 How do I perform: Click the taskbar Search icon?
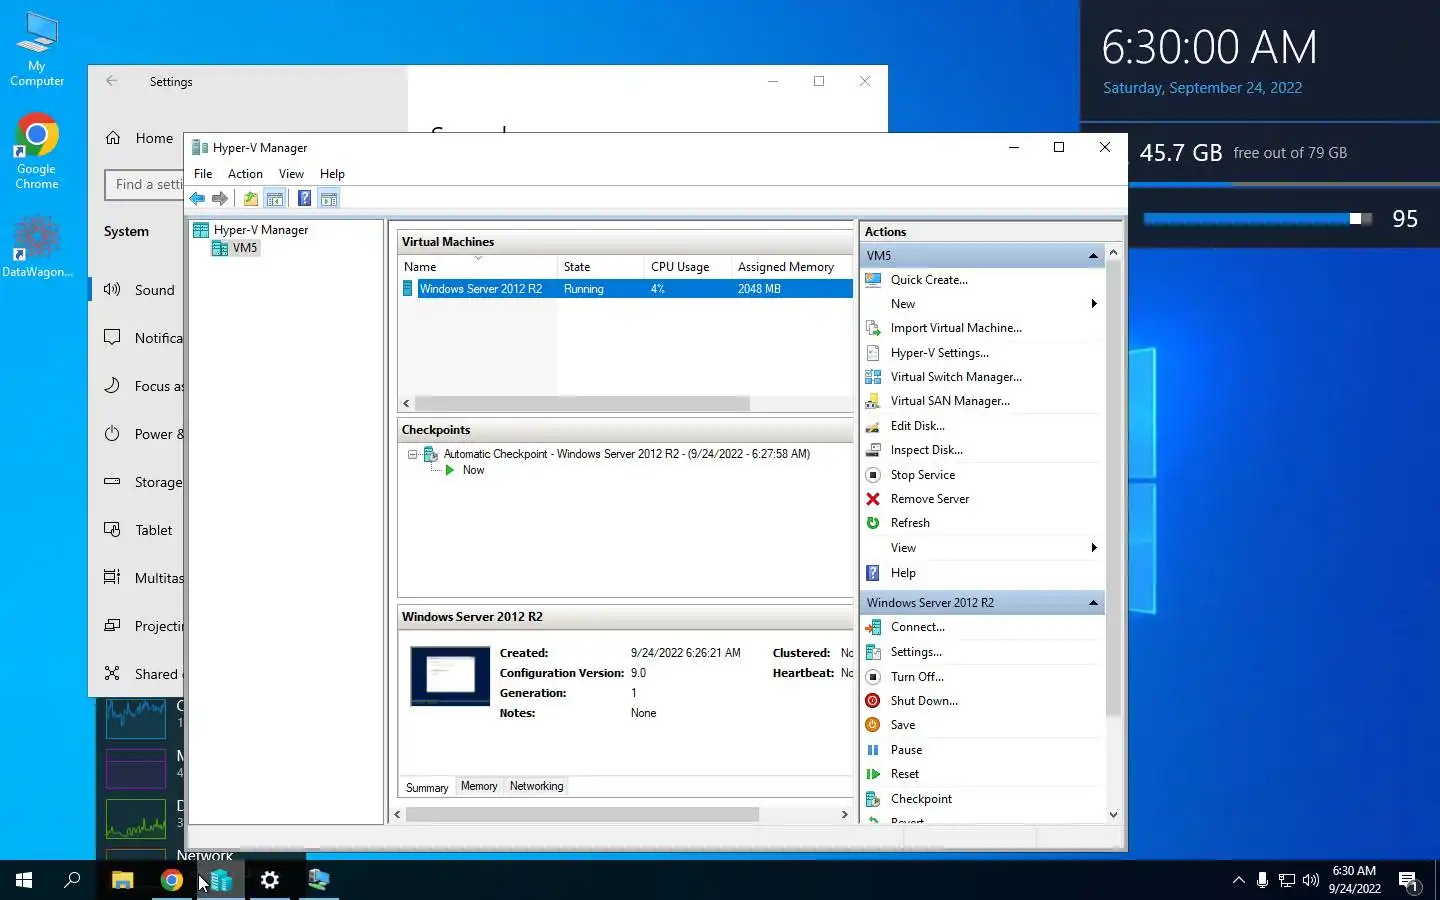point(72,880)
